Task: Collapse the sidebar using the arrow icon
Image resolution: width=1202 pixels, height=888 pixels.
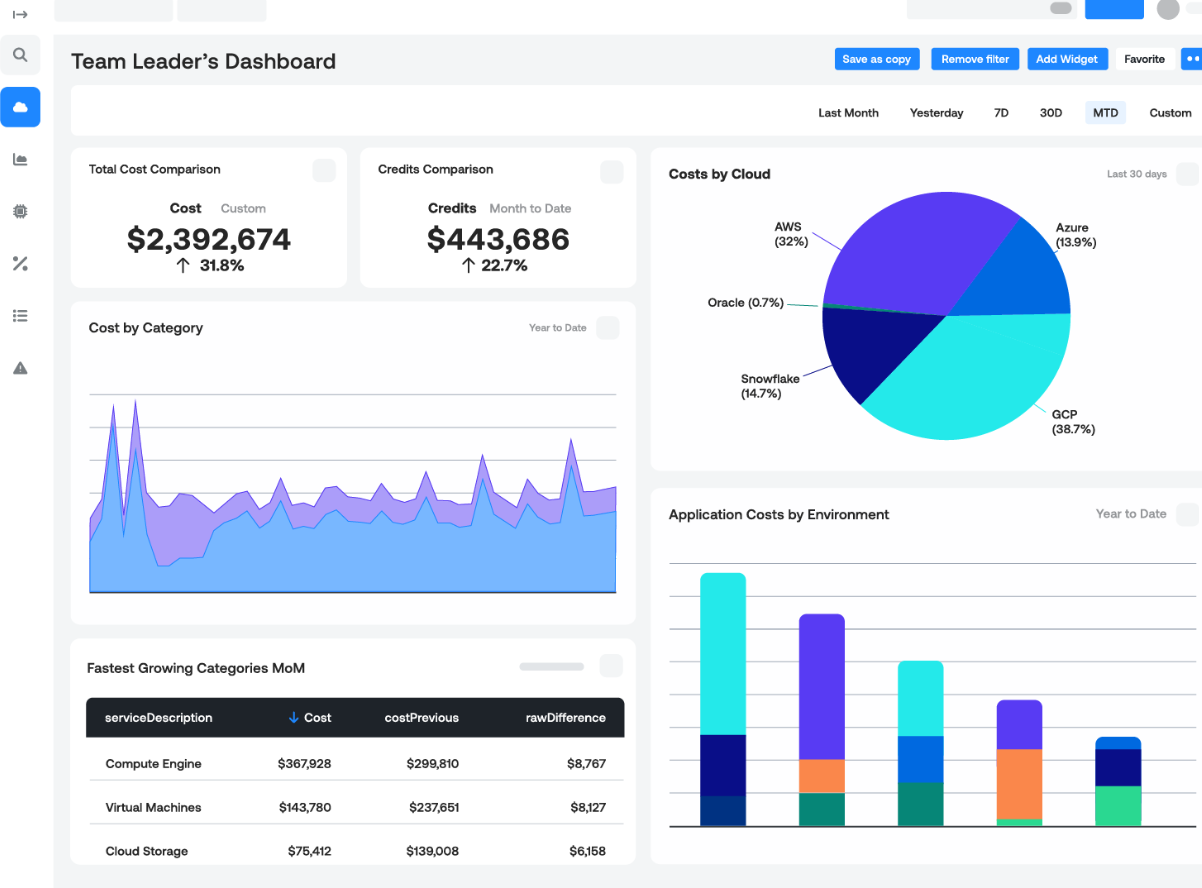Action: (x=20, y=14)
